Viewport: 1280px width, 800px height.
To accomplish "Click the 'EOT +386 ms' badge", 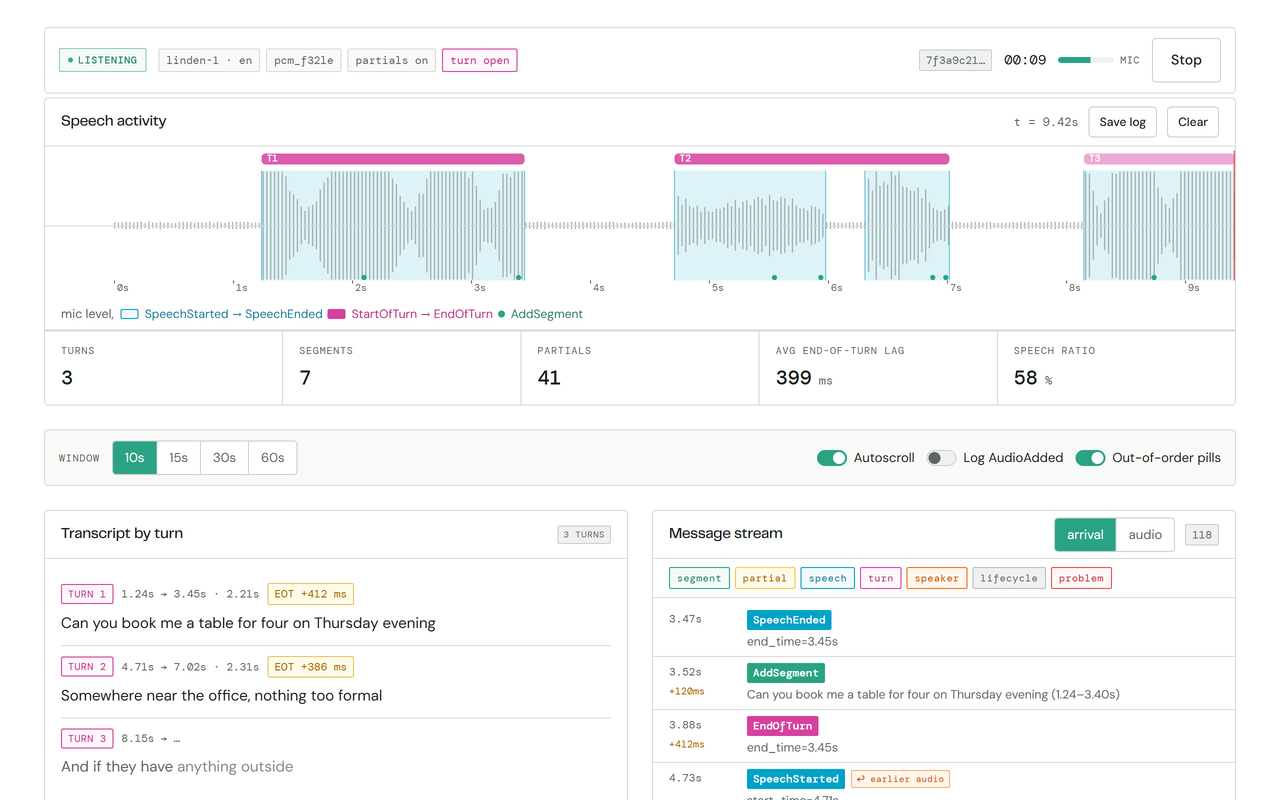I will tap(311, 666).
